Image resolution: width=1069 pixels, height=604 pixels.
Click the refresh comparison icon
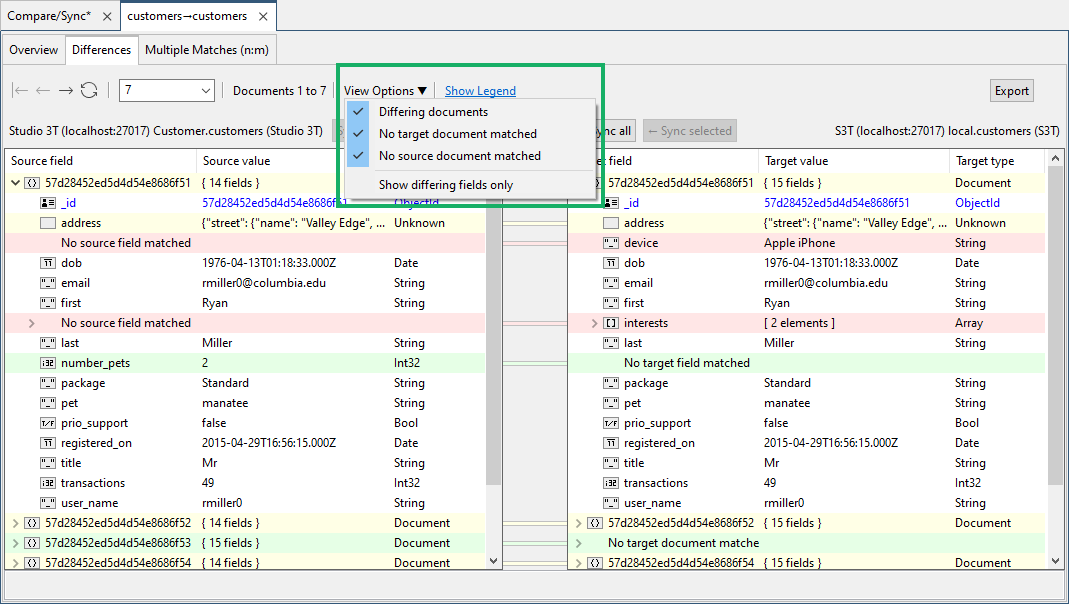coord(89,90)
